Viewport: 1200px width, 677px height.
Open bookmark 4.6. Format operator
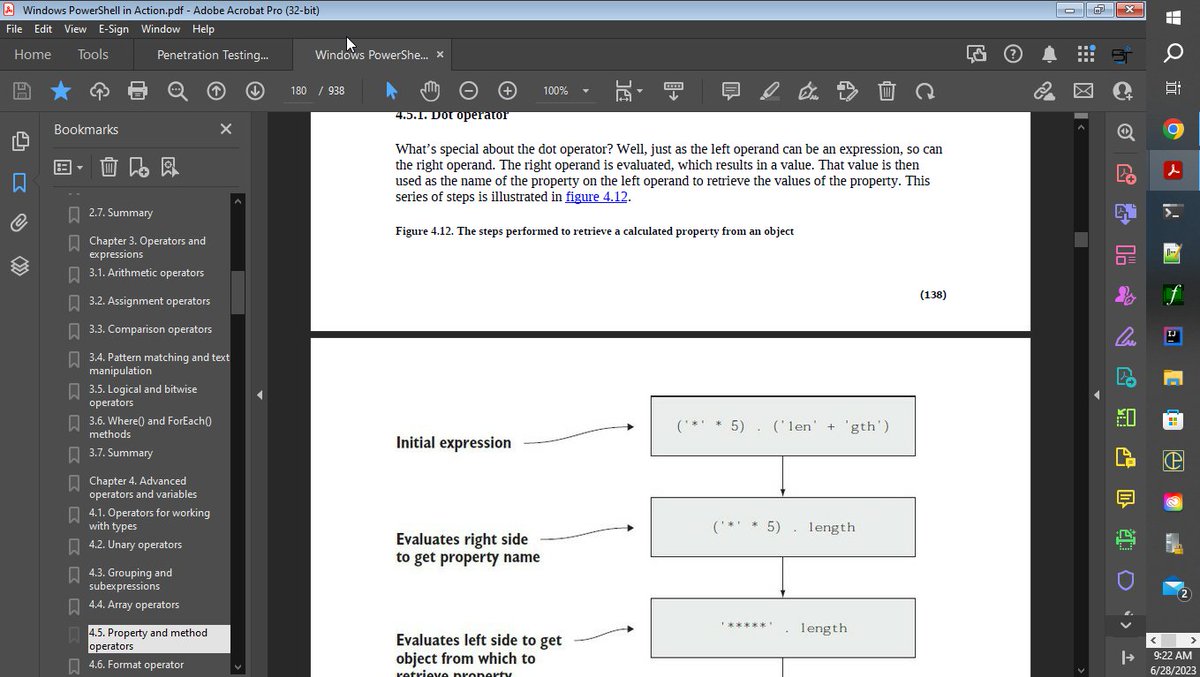point(136,665)
